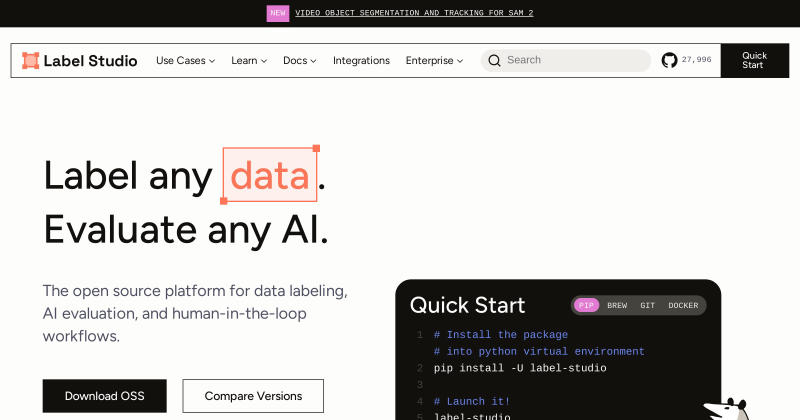
Task: Expand the Learn menu
Action: pyautogui.click(x=249, y=60)
